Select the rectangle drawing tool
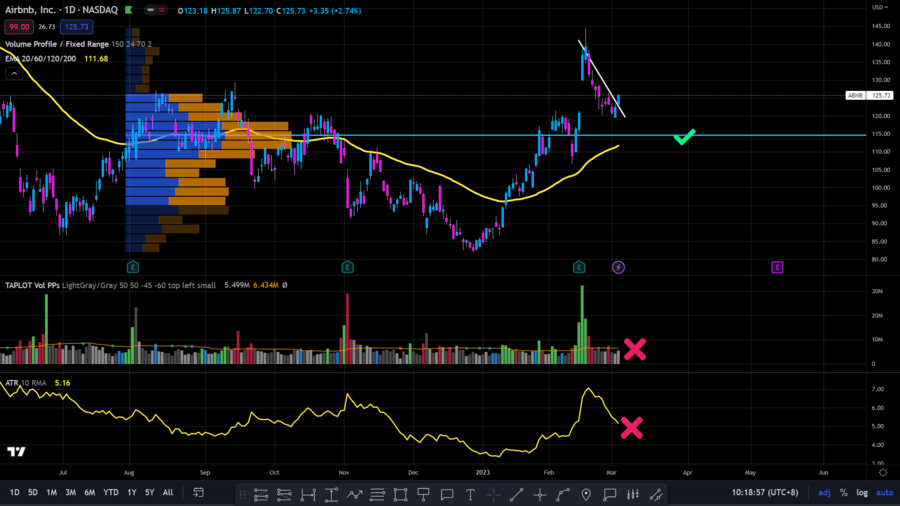 400,495
